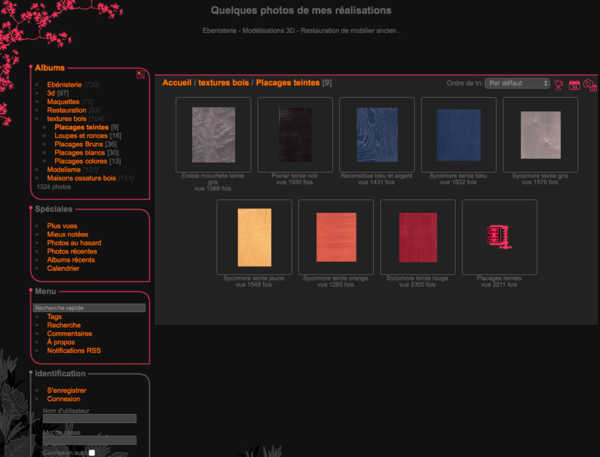600x457 pixels.
Task: View the Sycomore teinté bleu photo
Action: click(458, 134)
